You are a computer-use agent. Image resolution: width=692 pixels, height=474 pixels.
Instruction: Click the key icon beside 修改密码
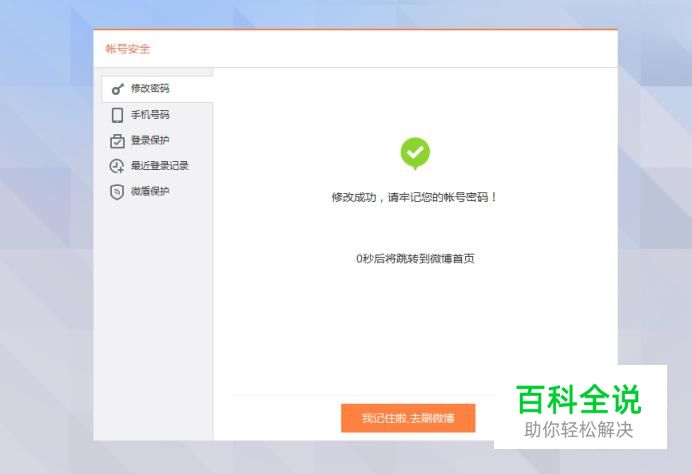[x=117, y=89]
